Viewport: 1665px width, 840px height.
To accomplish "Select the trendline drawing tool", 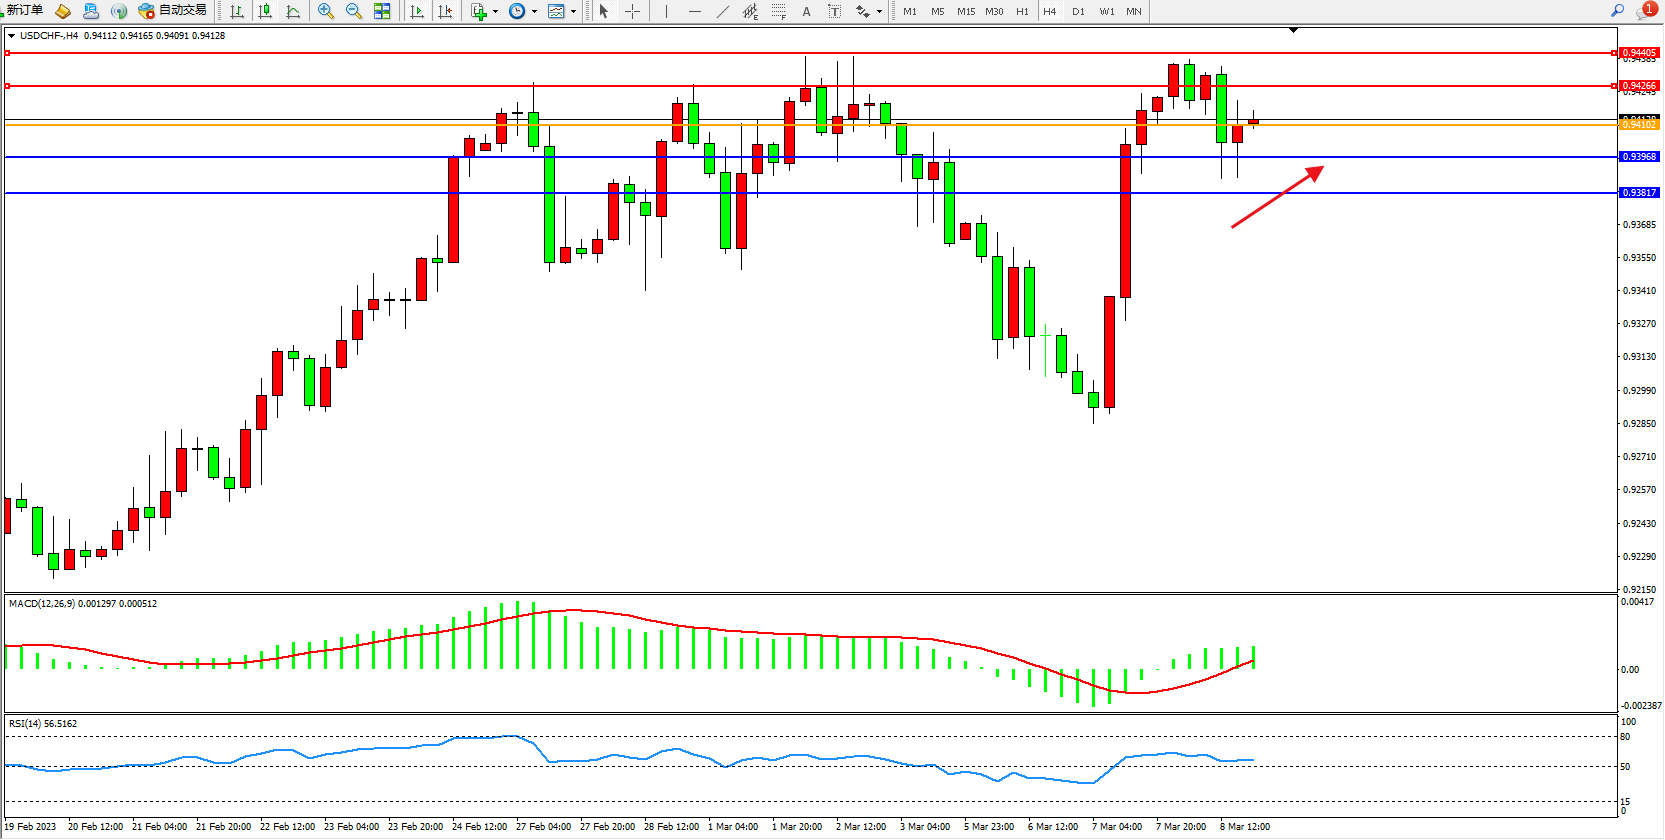I will coord(722,11).
